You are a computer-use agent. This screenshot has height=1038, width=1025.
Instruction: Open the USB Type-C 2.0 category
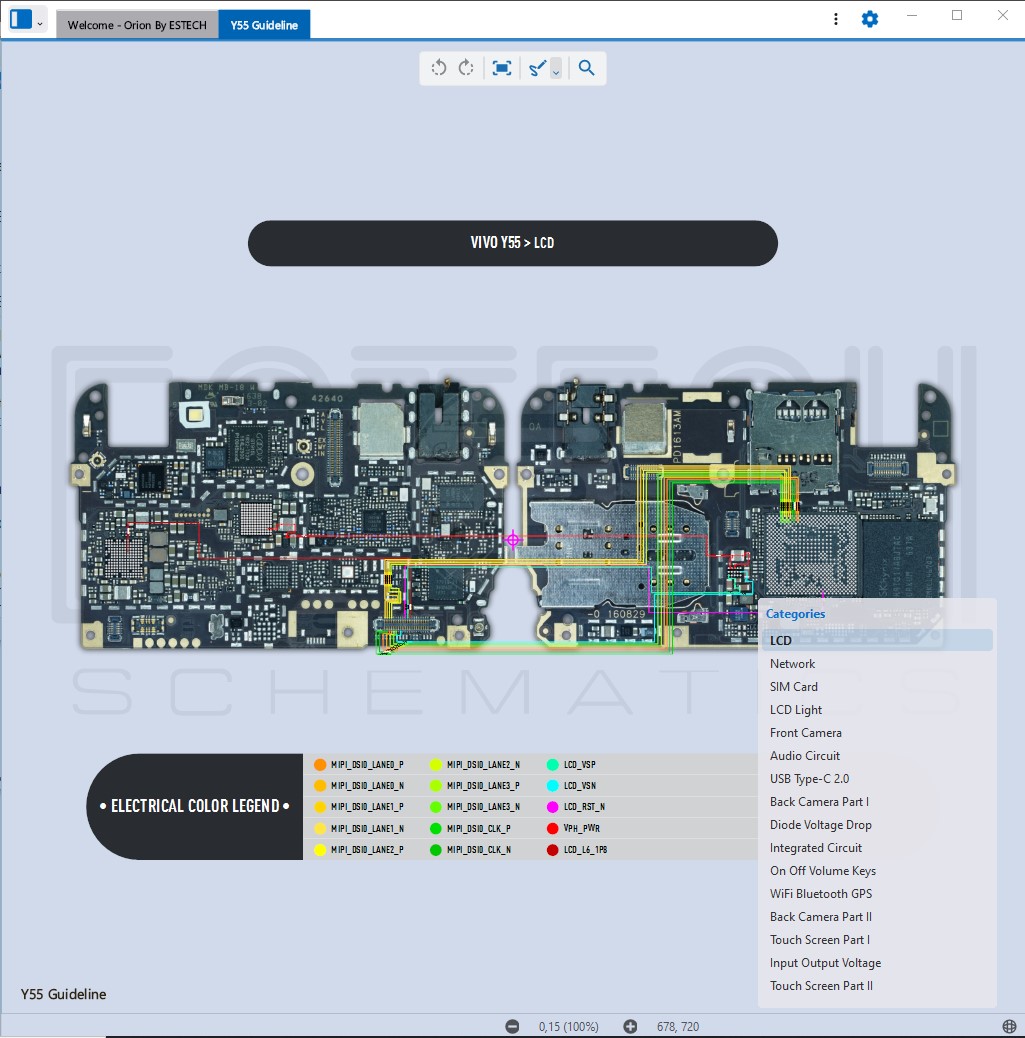(877, 778)
